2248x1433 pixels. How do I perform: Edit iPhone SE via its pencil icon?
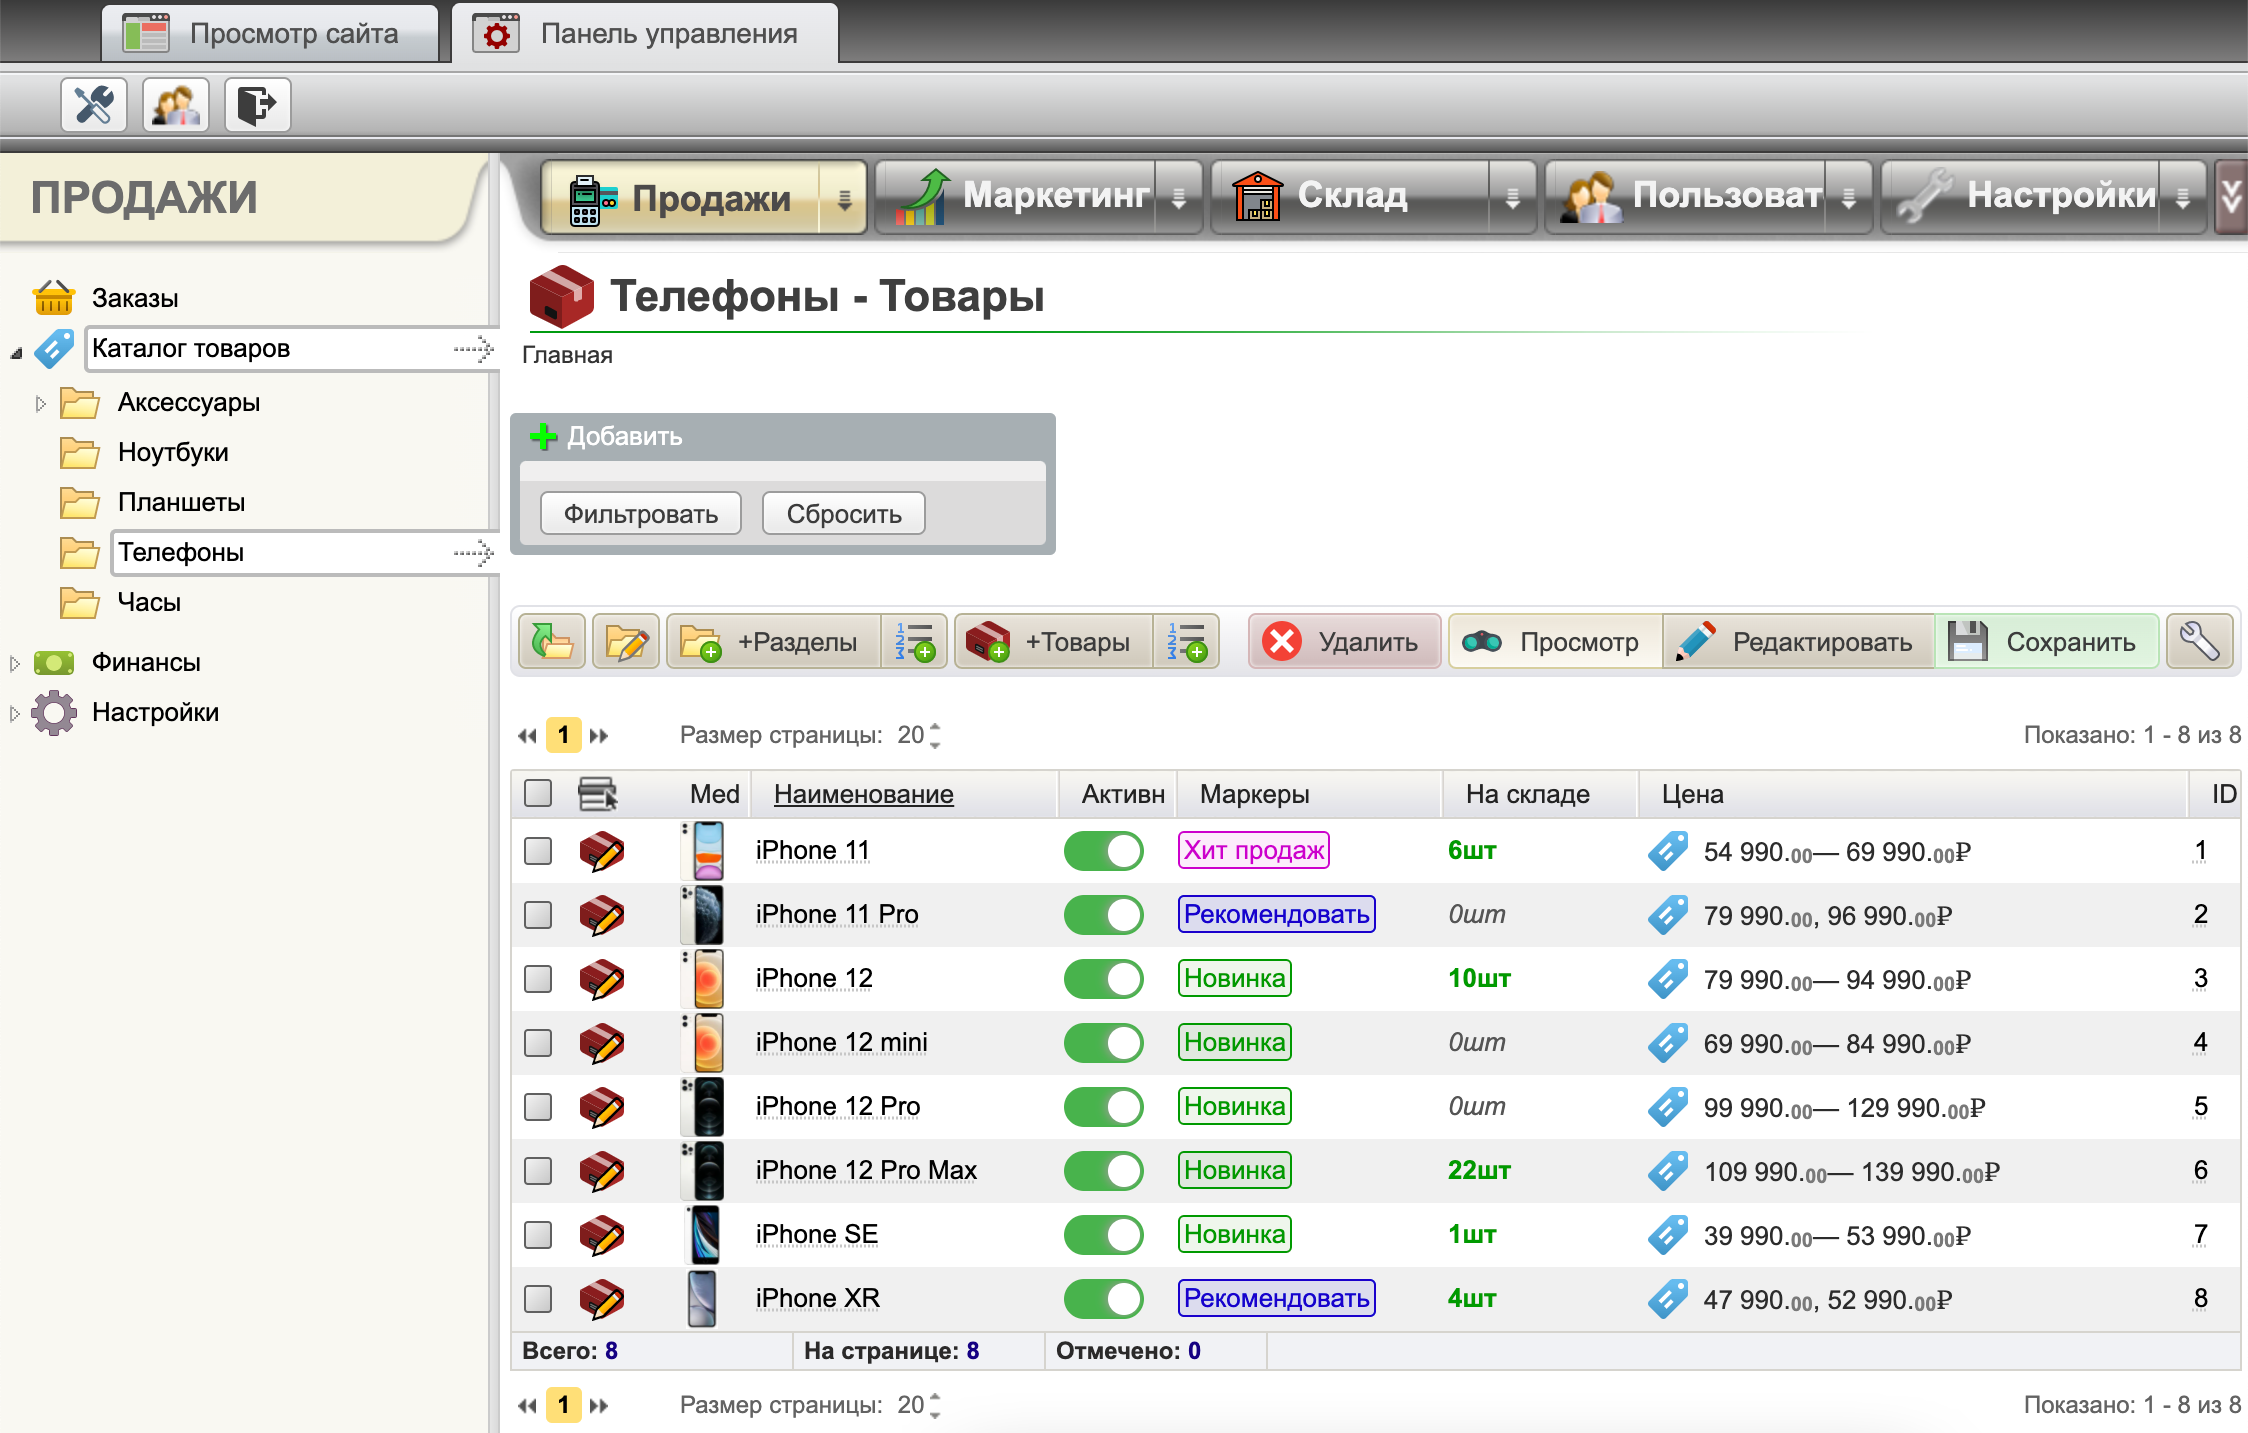point(602,1235)
